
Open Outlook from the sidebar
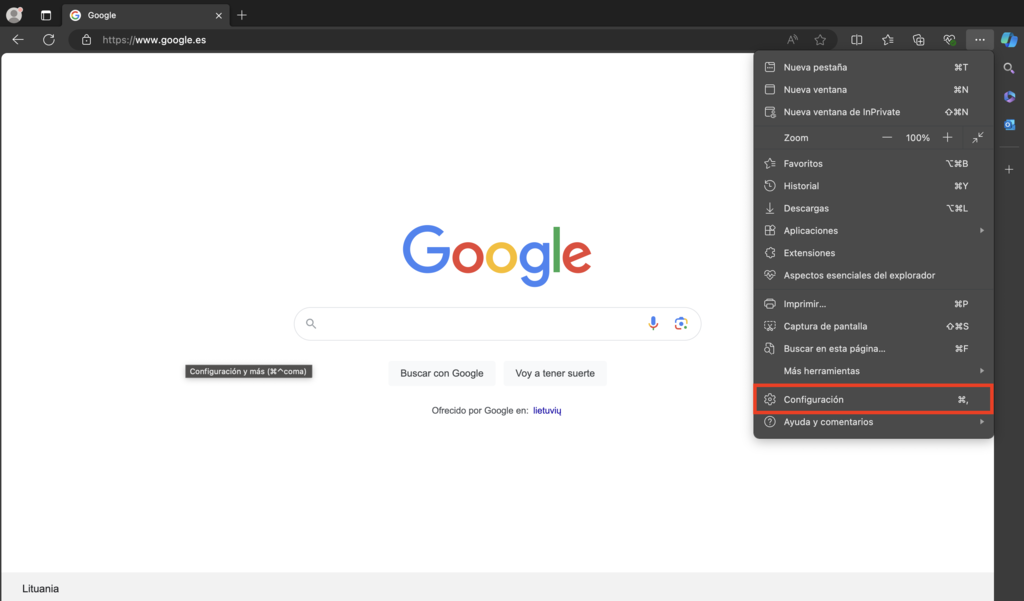click(x=1009, y=124)
